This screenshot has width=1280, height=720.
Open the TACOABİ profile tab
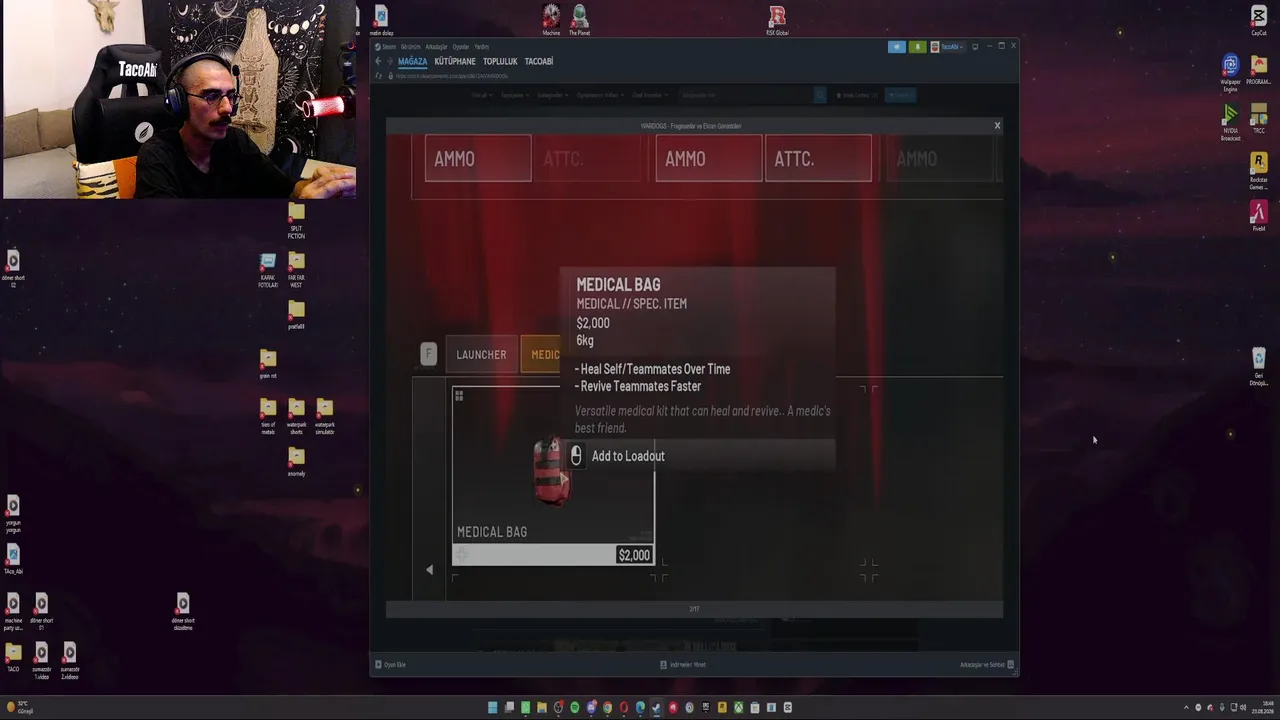pyautogui.click(x=539, y=61)
